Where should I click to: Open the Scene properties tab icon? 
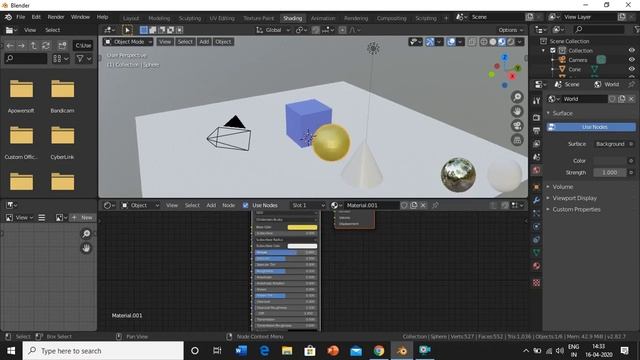536,157
